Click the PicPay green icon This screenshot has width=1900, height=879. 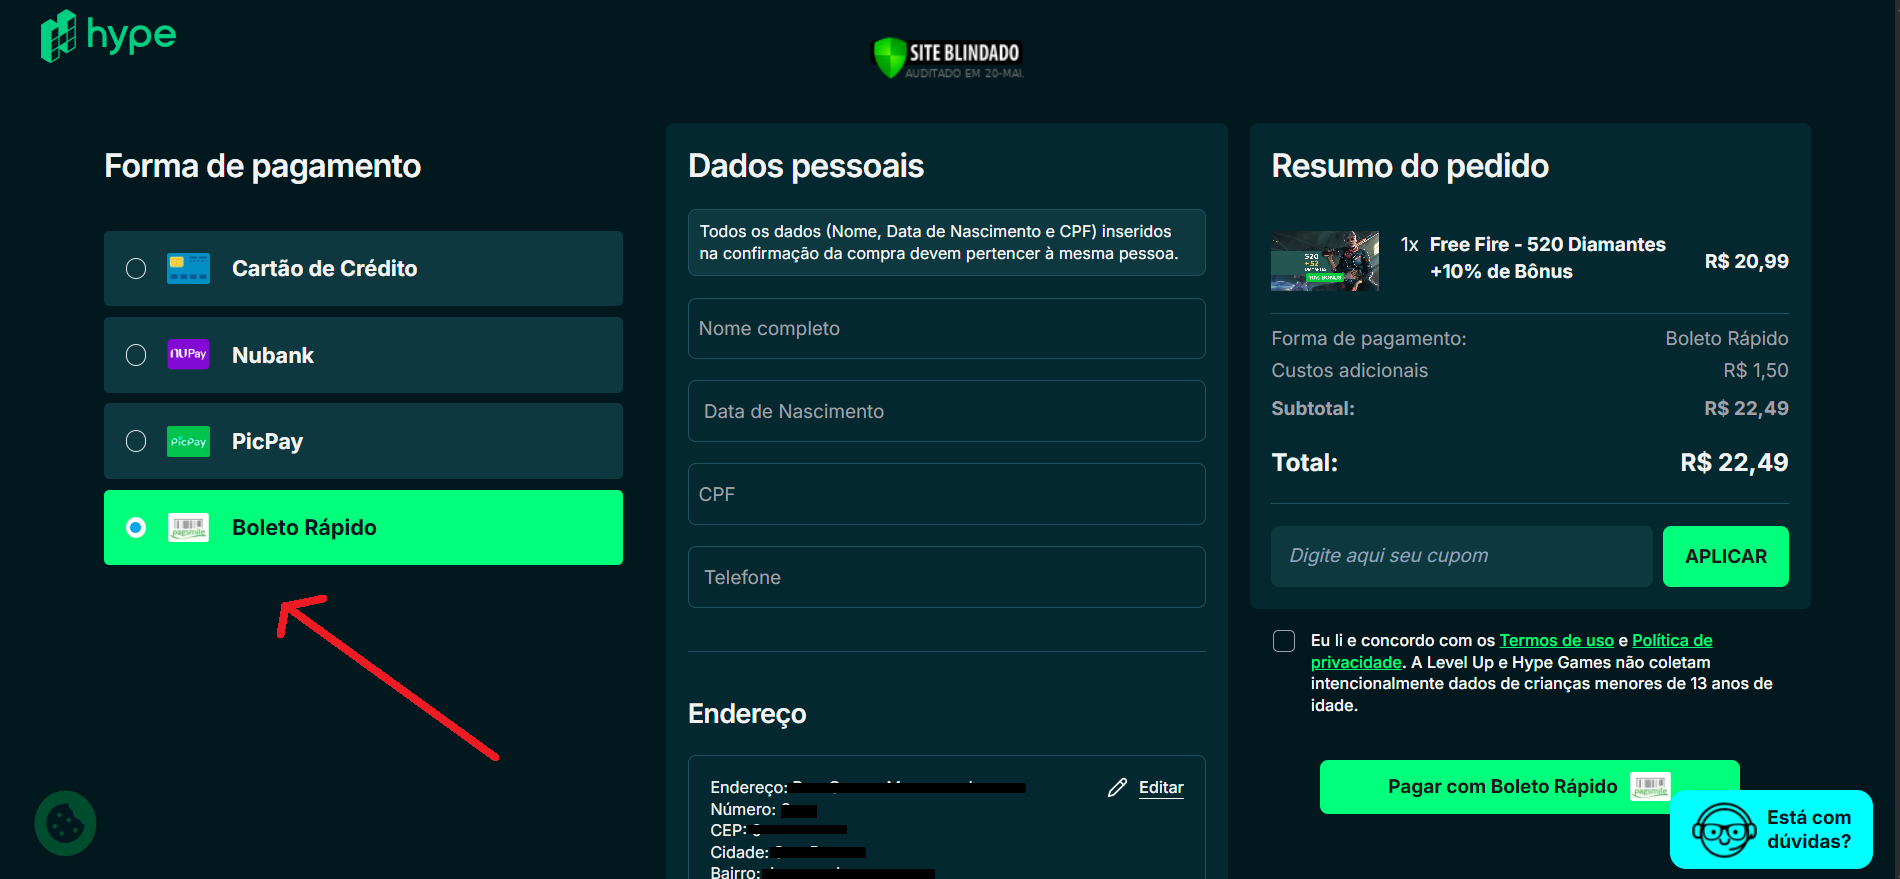click(188, 441)
